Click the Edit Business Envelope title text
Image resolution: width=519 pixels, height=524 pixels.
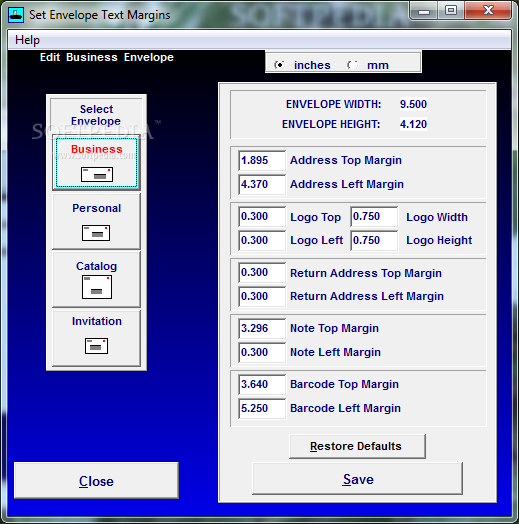tap(107, 57)
